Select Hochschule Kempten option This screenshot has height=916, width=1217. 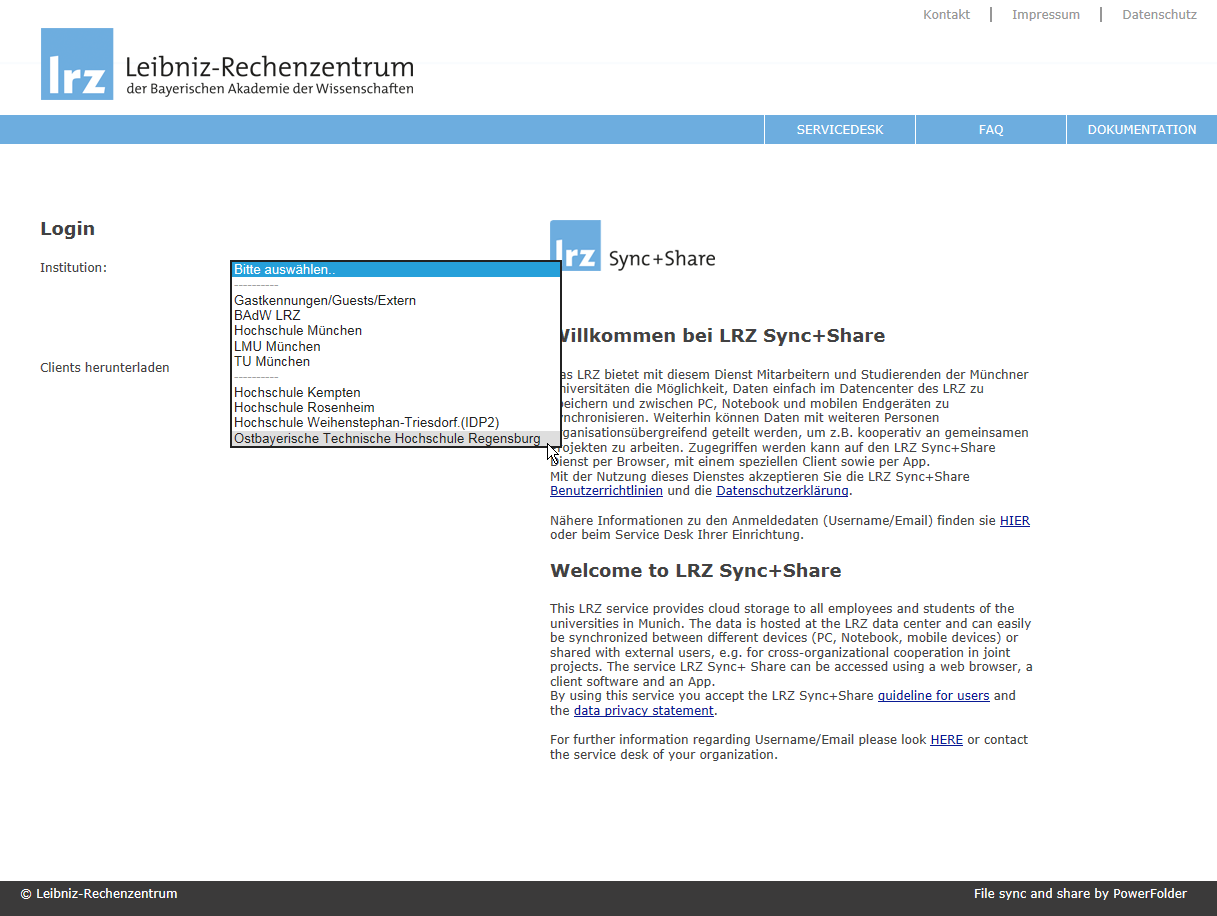pos(297,392)
